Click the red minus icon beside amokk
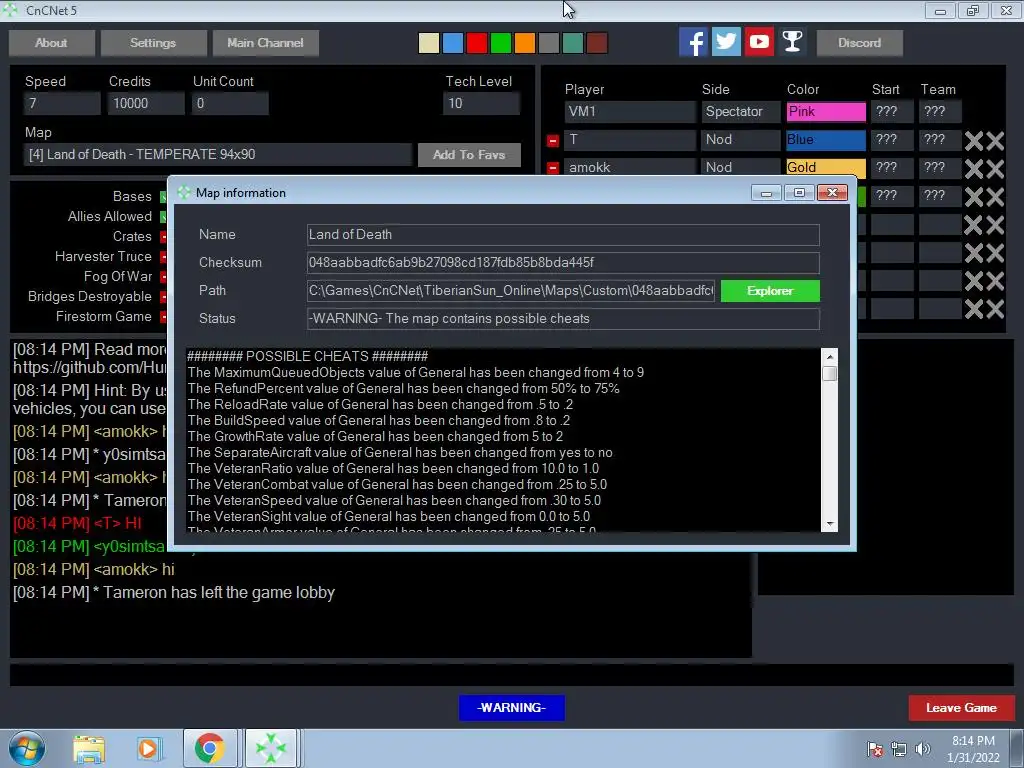 click(x=552, y=168)
